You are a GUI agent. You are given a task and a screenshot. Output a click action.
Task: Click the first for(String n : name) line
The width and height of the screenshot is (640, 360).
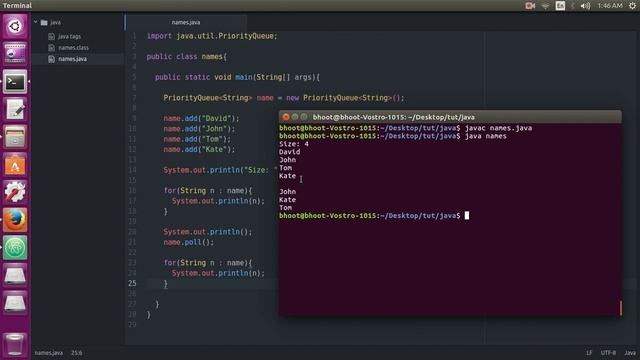[208, 191]
